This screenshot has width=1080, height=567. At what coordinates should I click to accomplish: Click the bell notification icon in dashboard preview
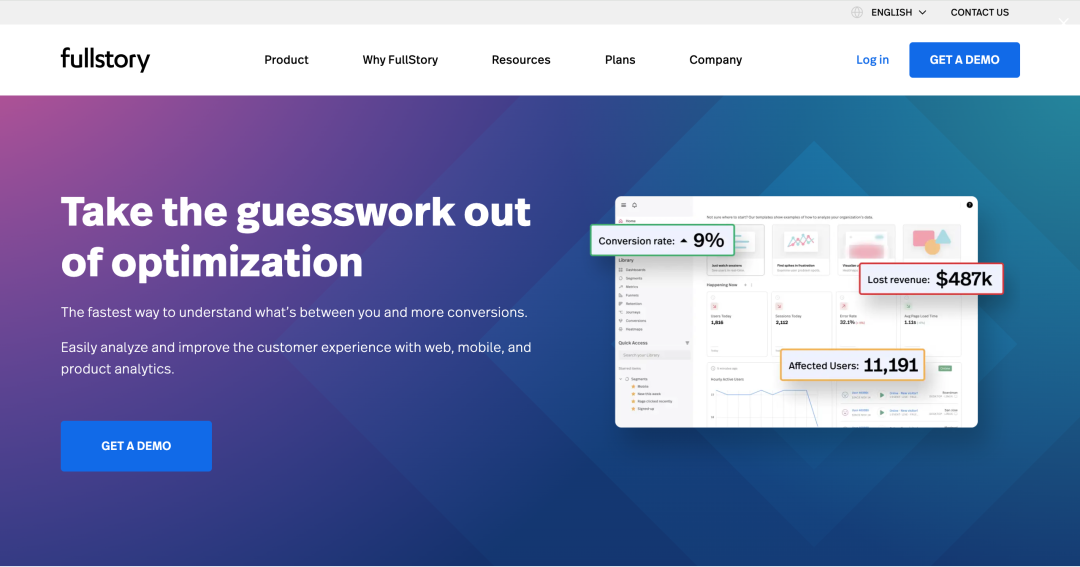634,205
